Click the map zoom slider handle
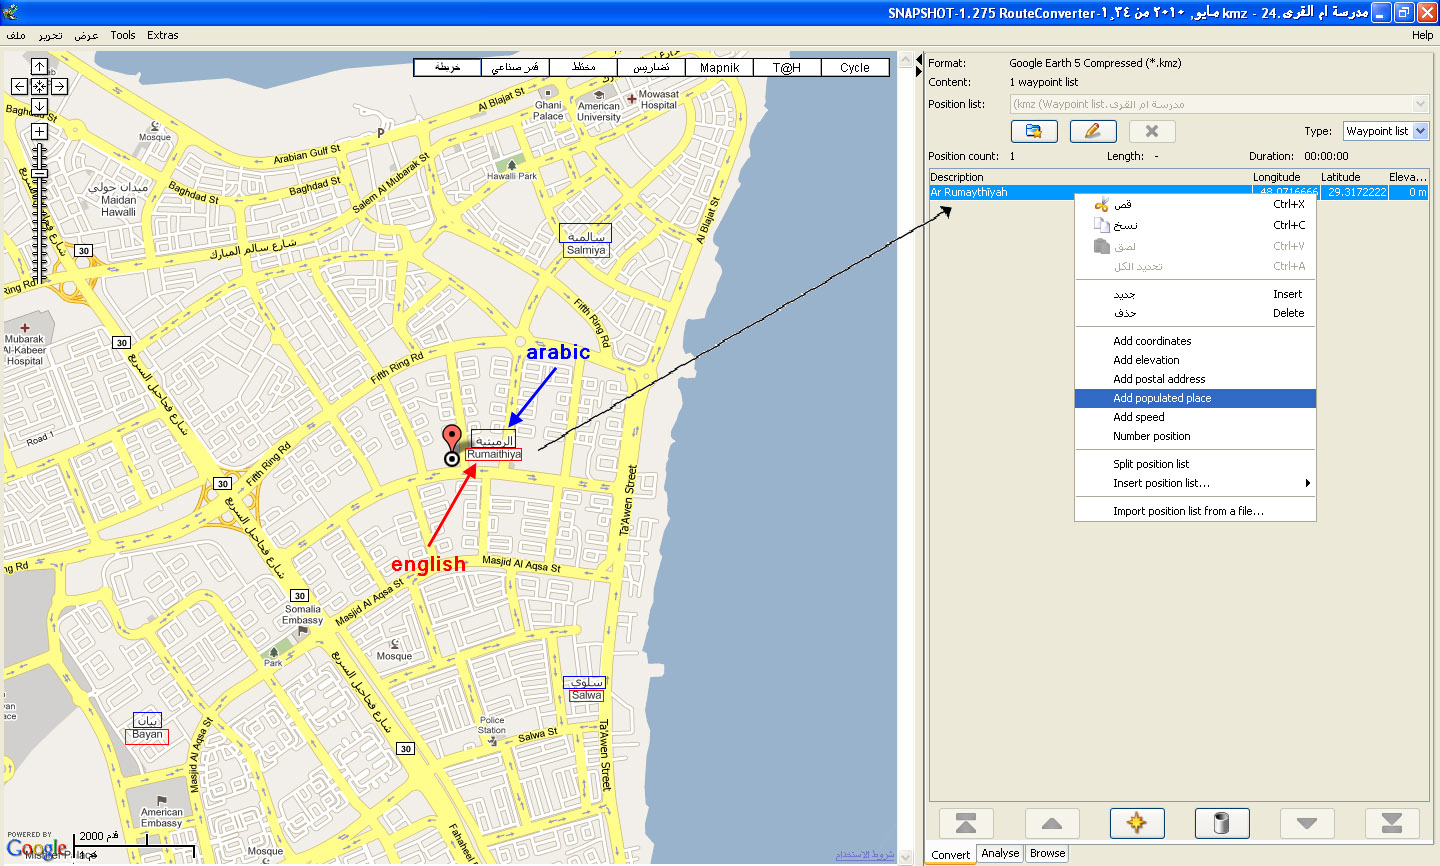The width and height of the screenshot is (1440, 866). tap(39, 174)
